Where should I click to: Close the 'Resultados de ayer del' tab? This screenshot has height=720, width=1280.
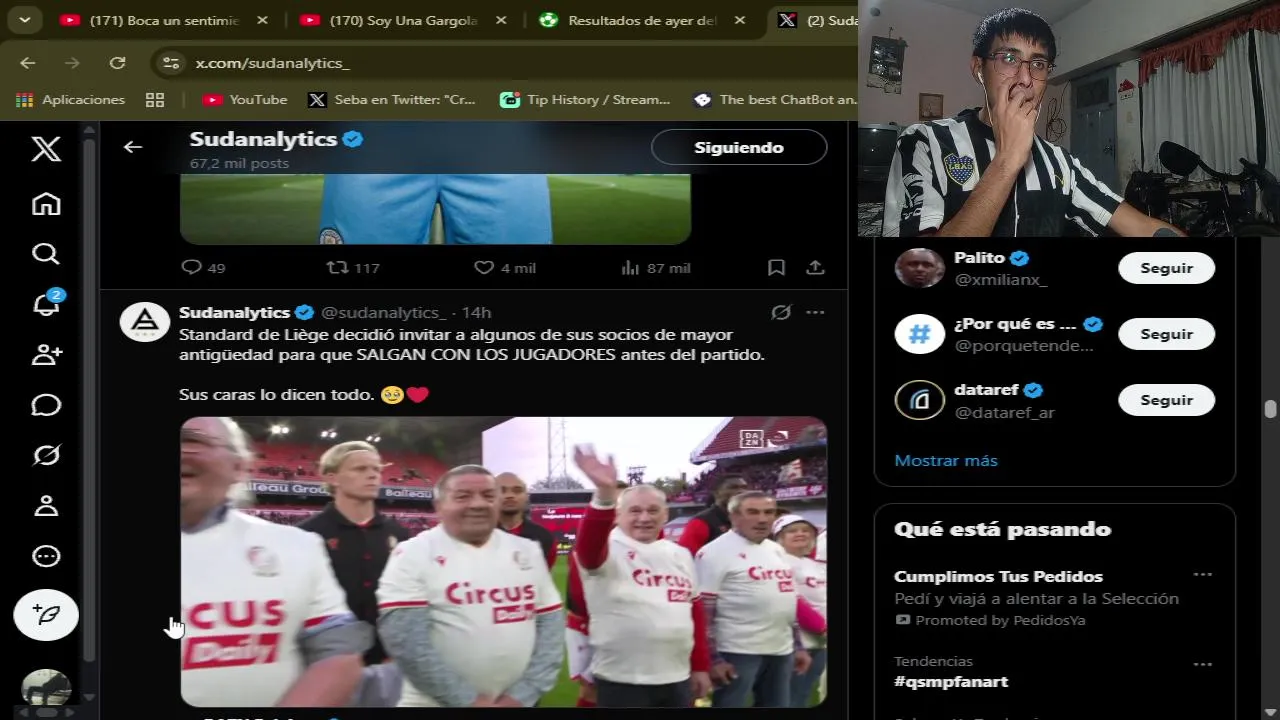point(740,20)
